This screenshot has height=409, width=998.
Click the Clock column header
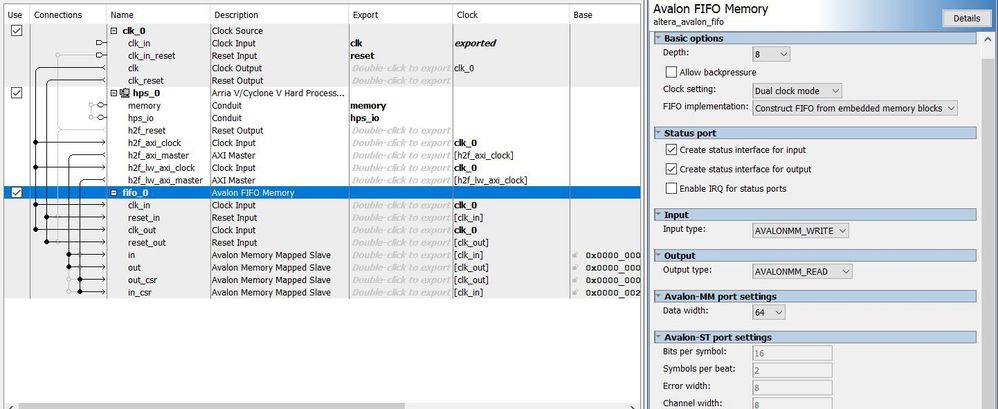click(511, 15)
